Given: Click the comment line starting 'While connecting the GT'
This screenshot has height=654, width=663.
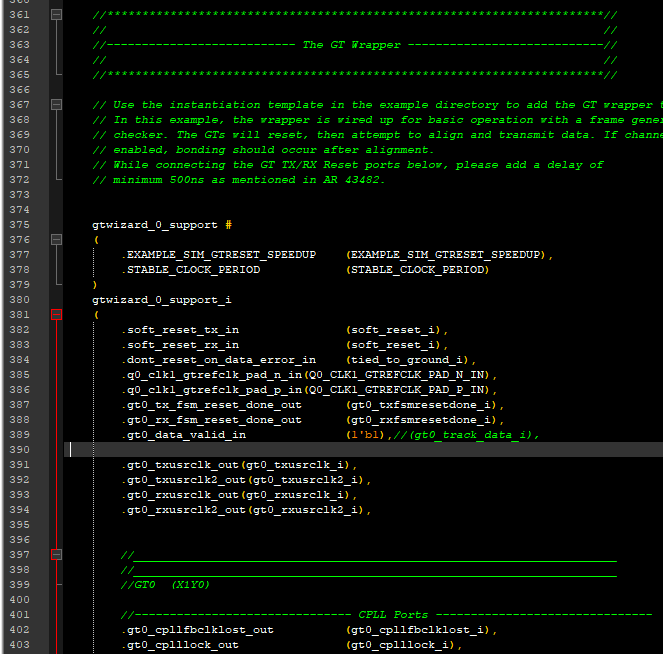Looking at the screenshot, I should point(348,165).
